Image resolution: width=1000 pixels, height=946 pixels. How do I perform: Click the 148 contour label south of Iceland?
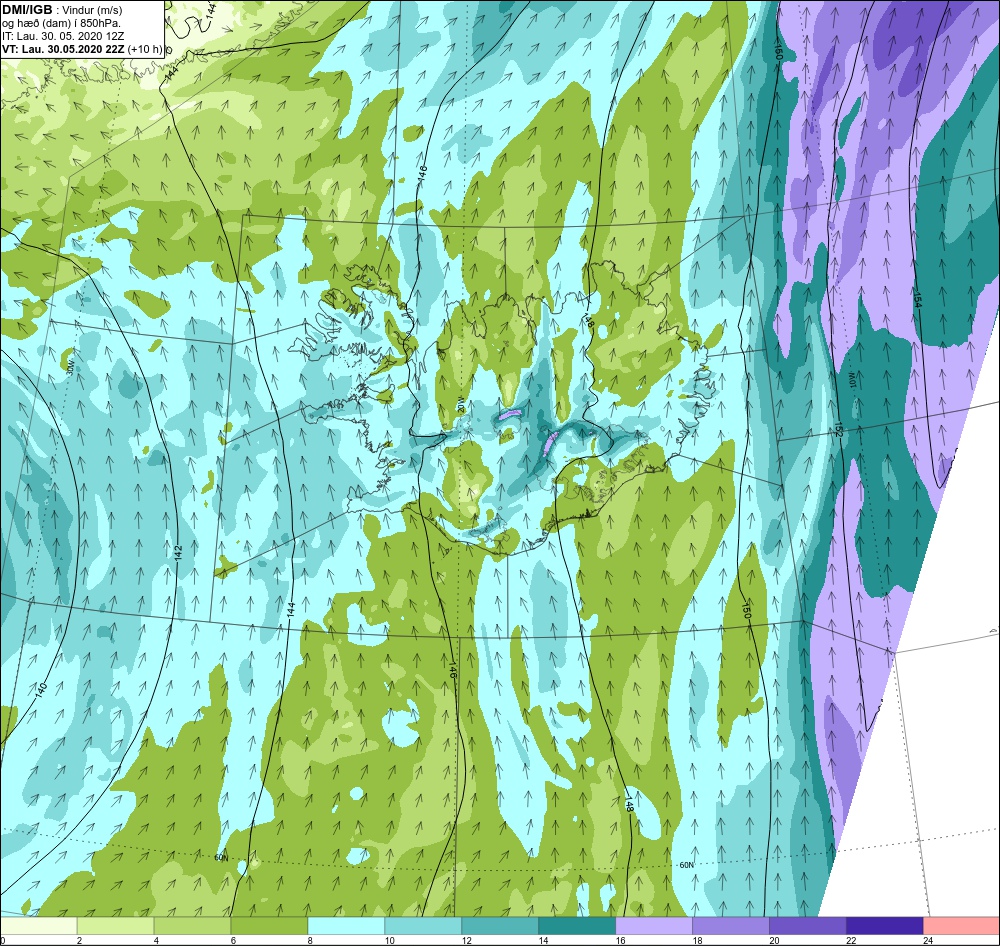coord(629,803)
